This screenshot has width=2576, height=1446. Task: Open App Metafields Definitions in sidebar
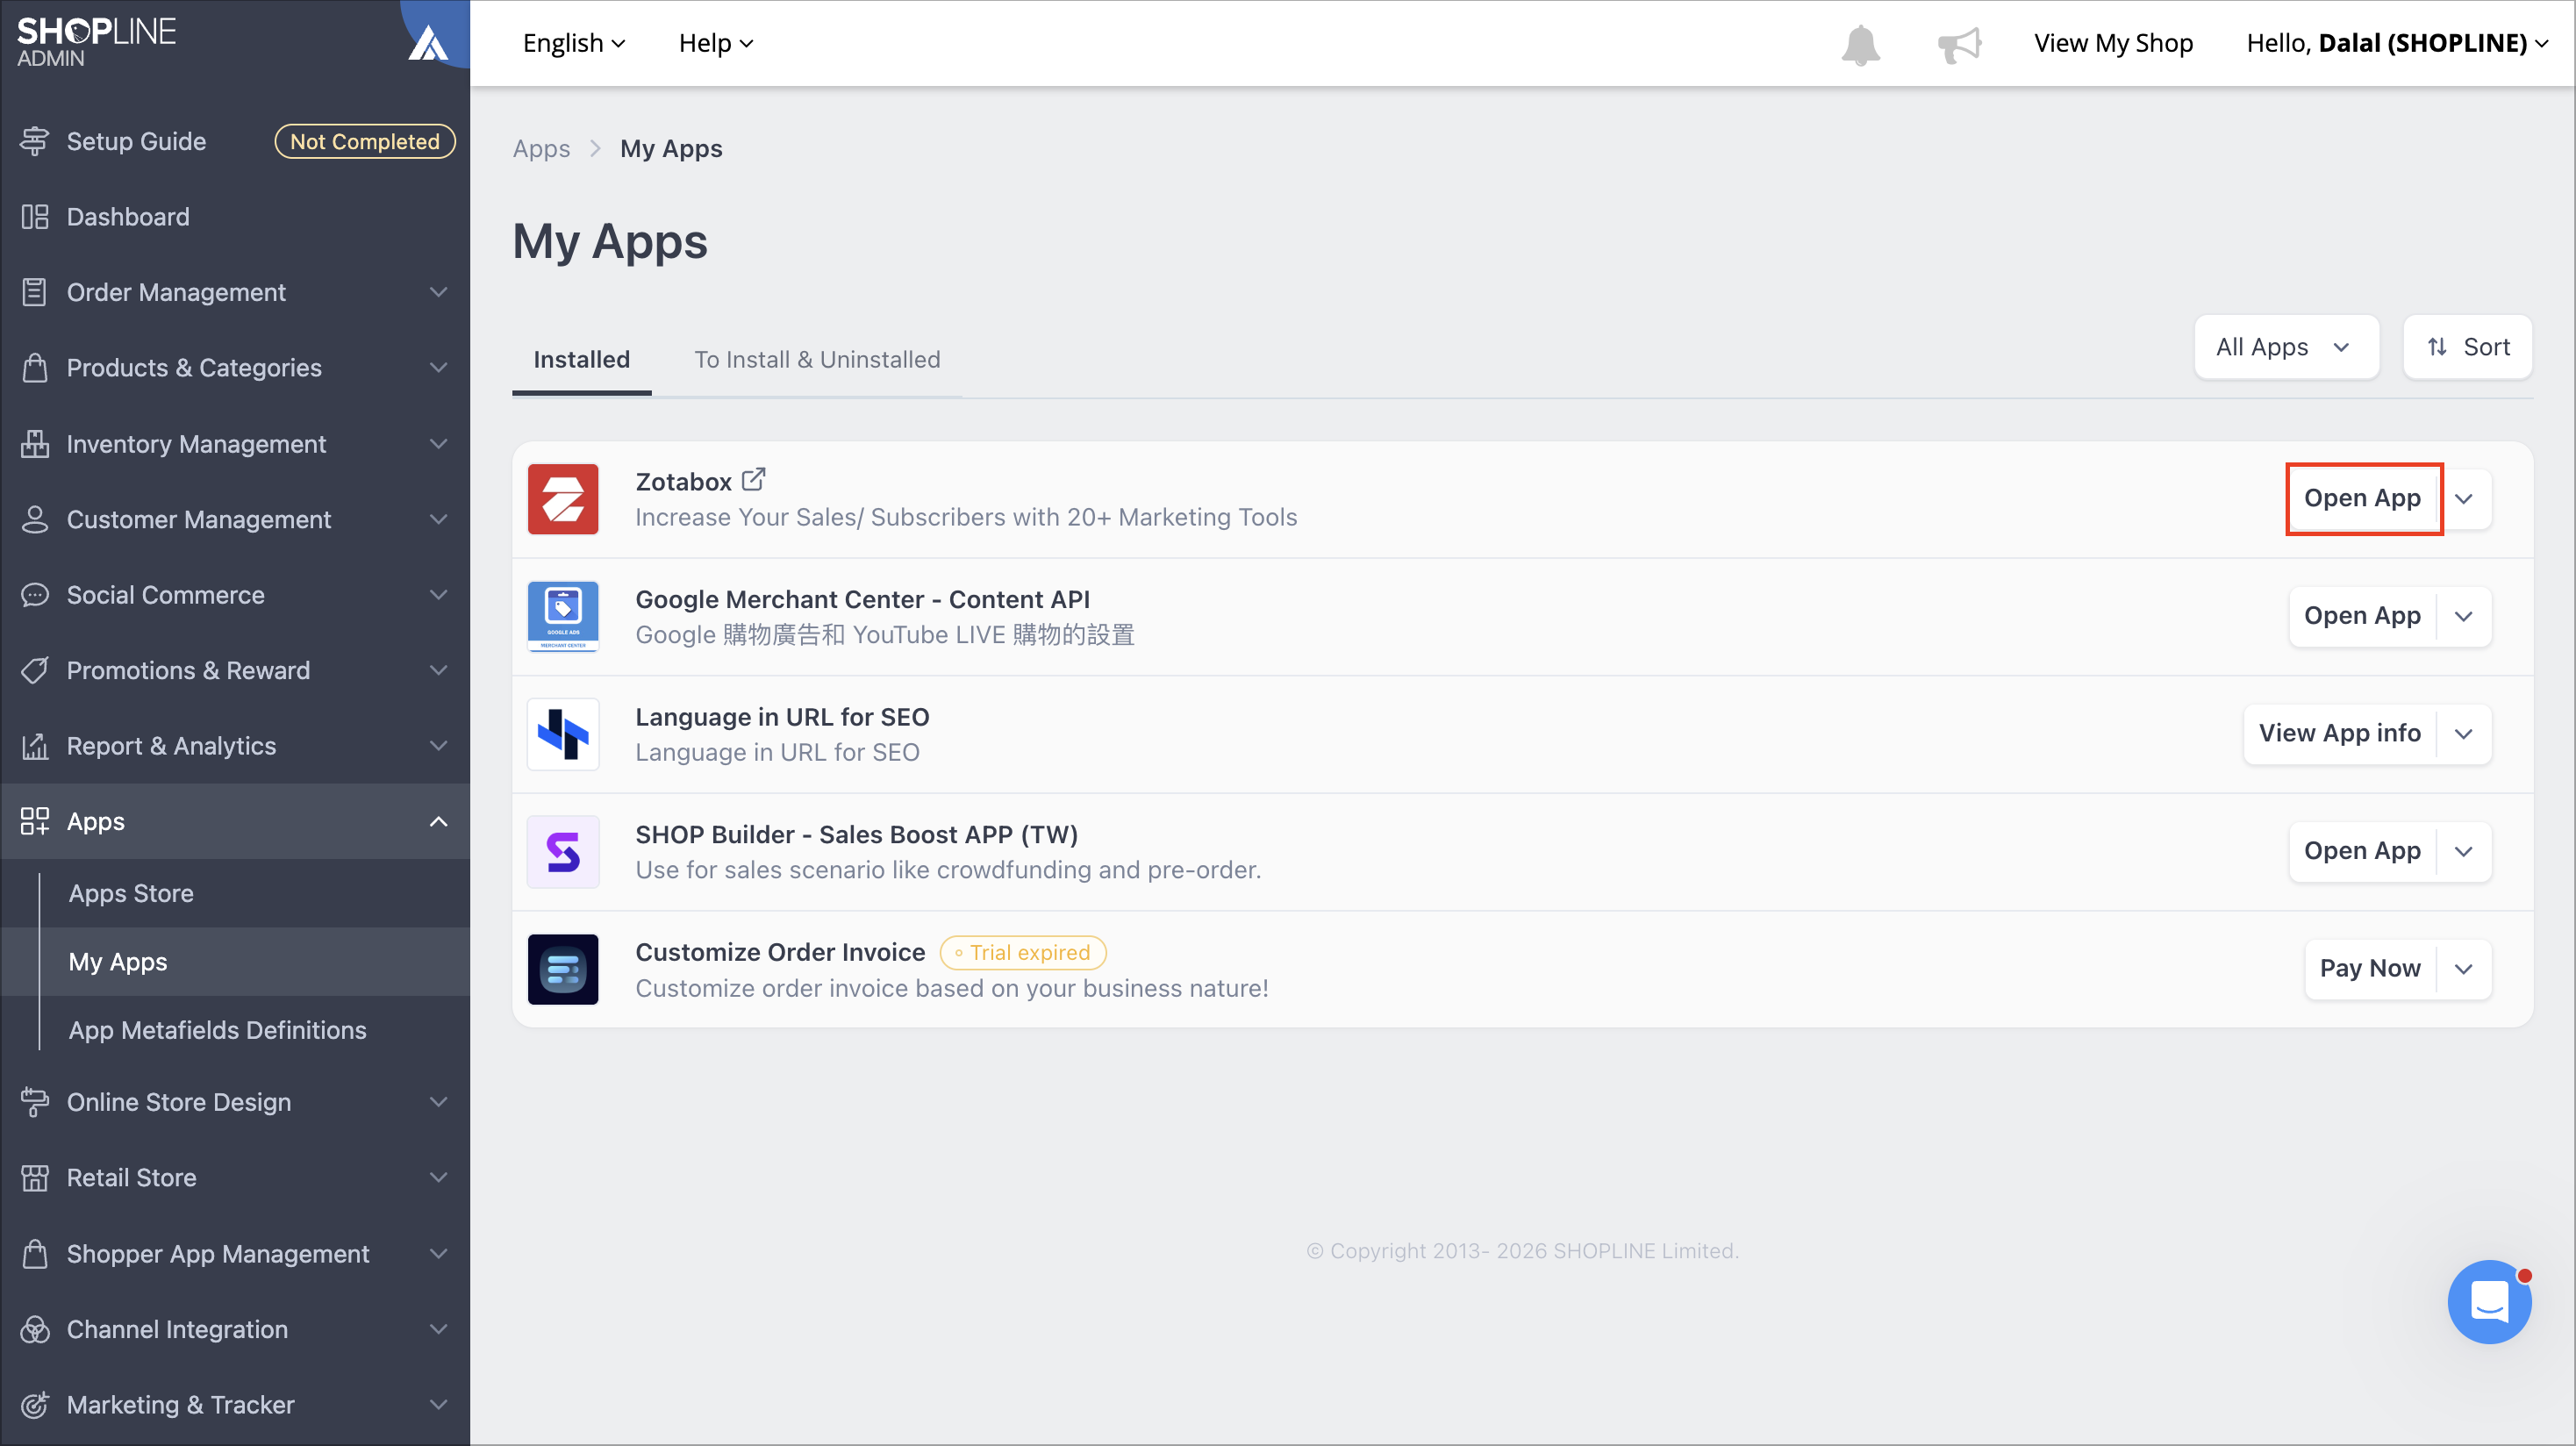coord(217,1030)
